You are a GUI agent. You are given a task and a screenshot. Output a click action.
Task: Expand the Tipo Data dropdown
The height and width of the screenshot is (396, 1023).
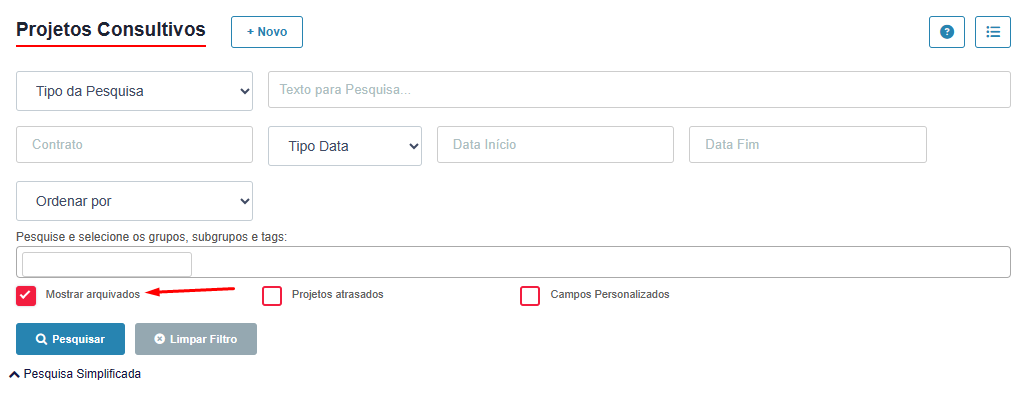(x=344, y=146)
